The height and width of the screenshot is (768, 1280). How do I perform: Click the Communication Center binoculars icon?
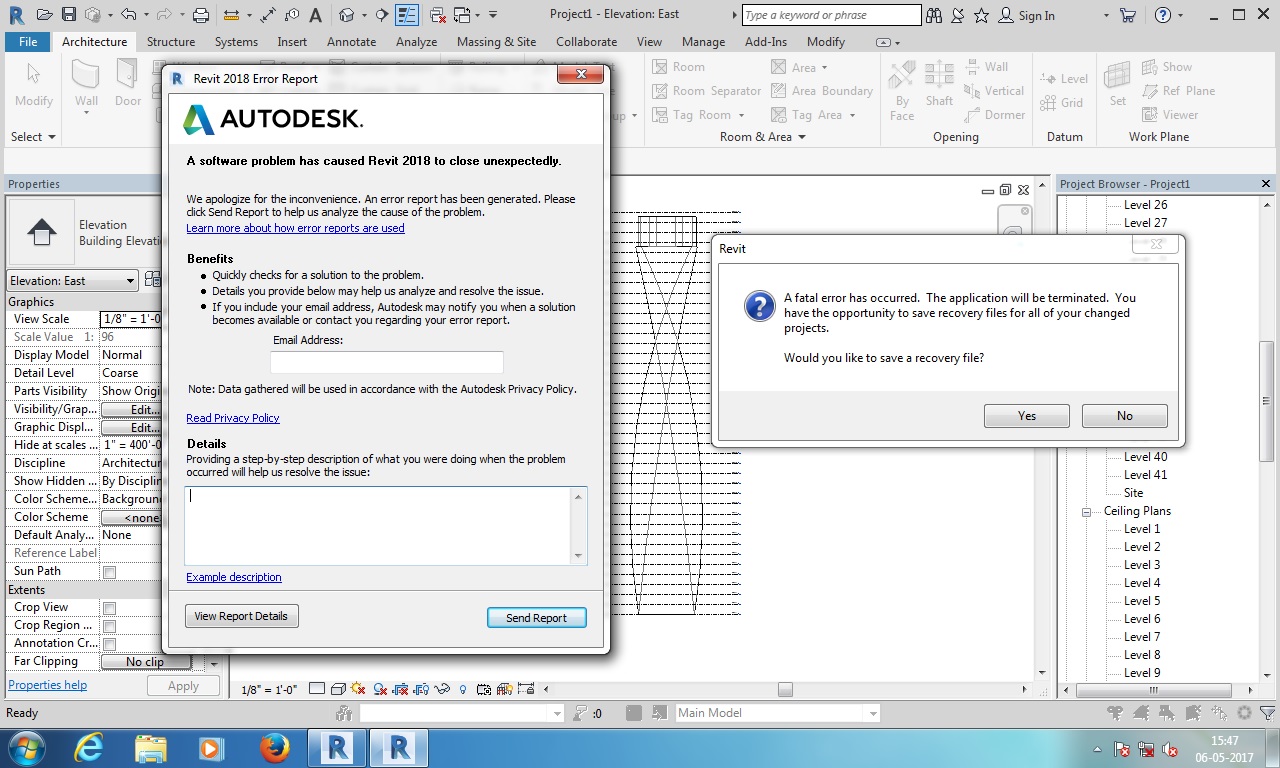click(933, 15)
